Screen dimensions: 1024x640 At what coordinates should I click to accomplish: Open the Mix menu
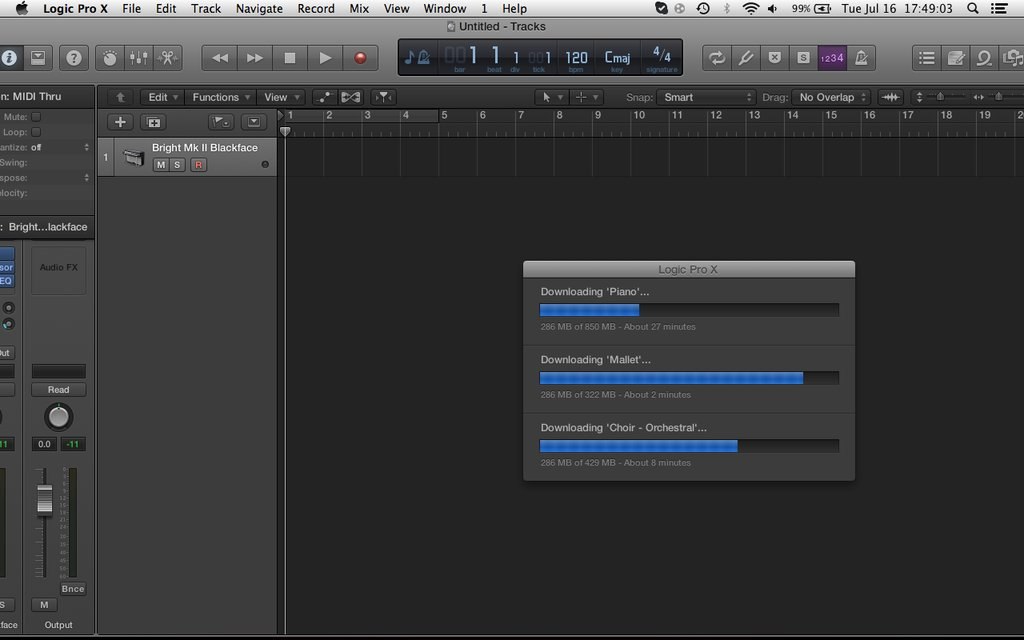pos(359,8)
